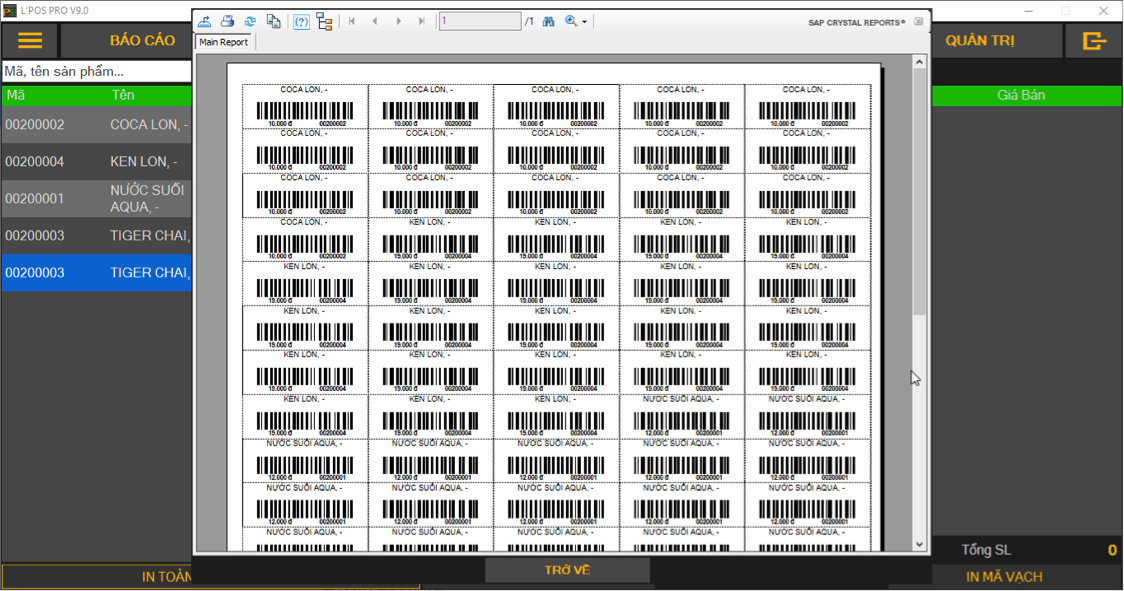Click the report vertical scrollbar down arrow
Image resolution: width=1124 pixels, height=591 pixels.
coord(920,545)
